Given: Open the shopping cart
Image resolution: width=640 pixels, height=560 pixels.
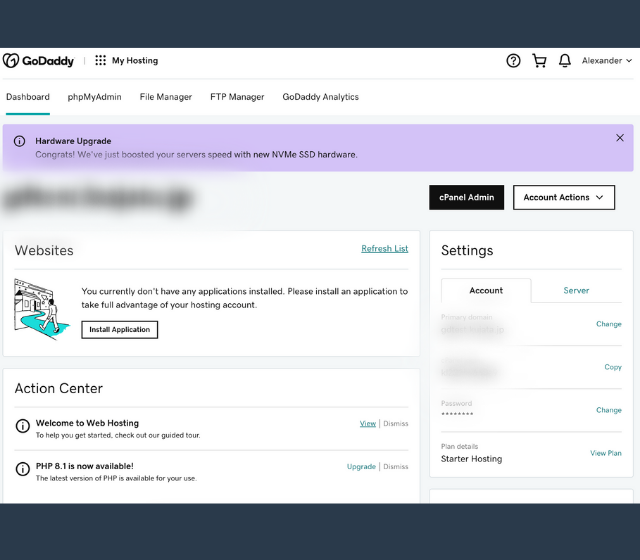Looking at the screenshot, I should coord(539,61).
